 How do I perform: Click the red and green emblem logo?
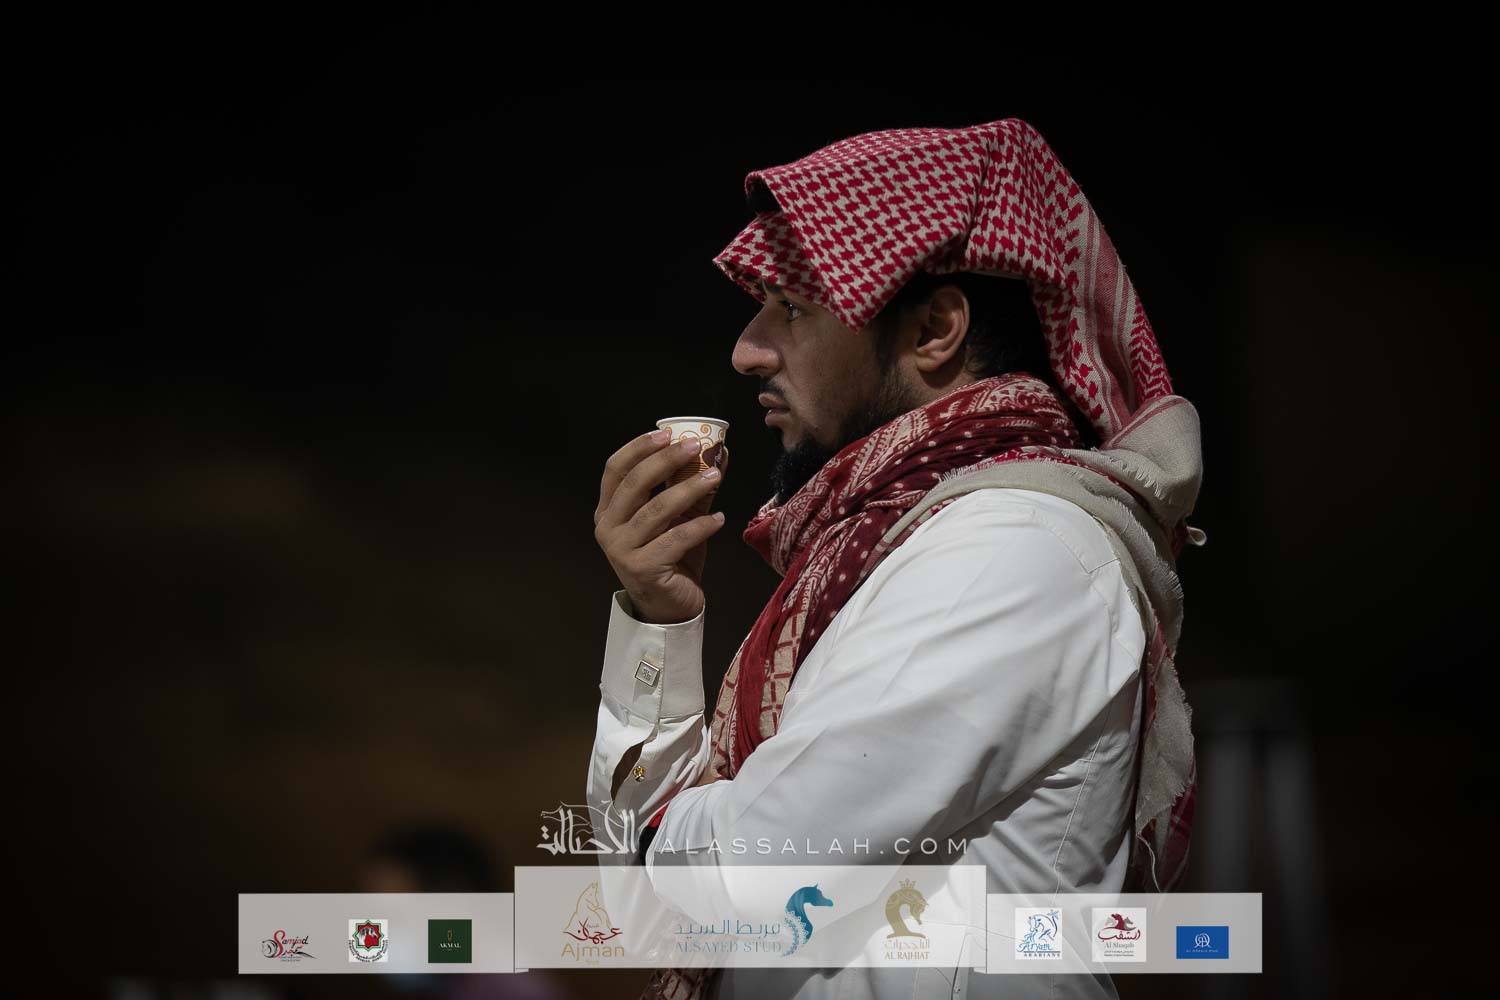click(x=368, y=941)
